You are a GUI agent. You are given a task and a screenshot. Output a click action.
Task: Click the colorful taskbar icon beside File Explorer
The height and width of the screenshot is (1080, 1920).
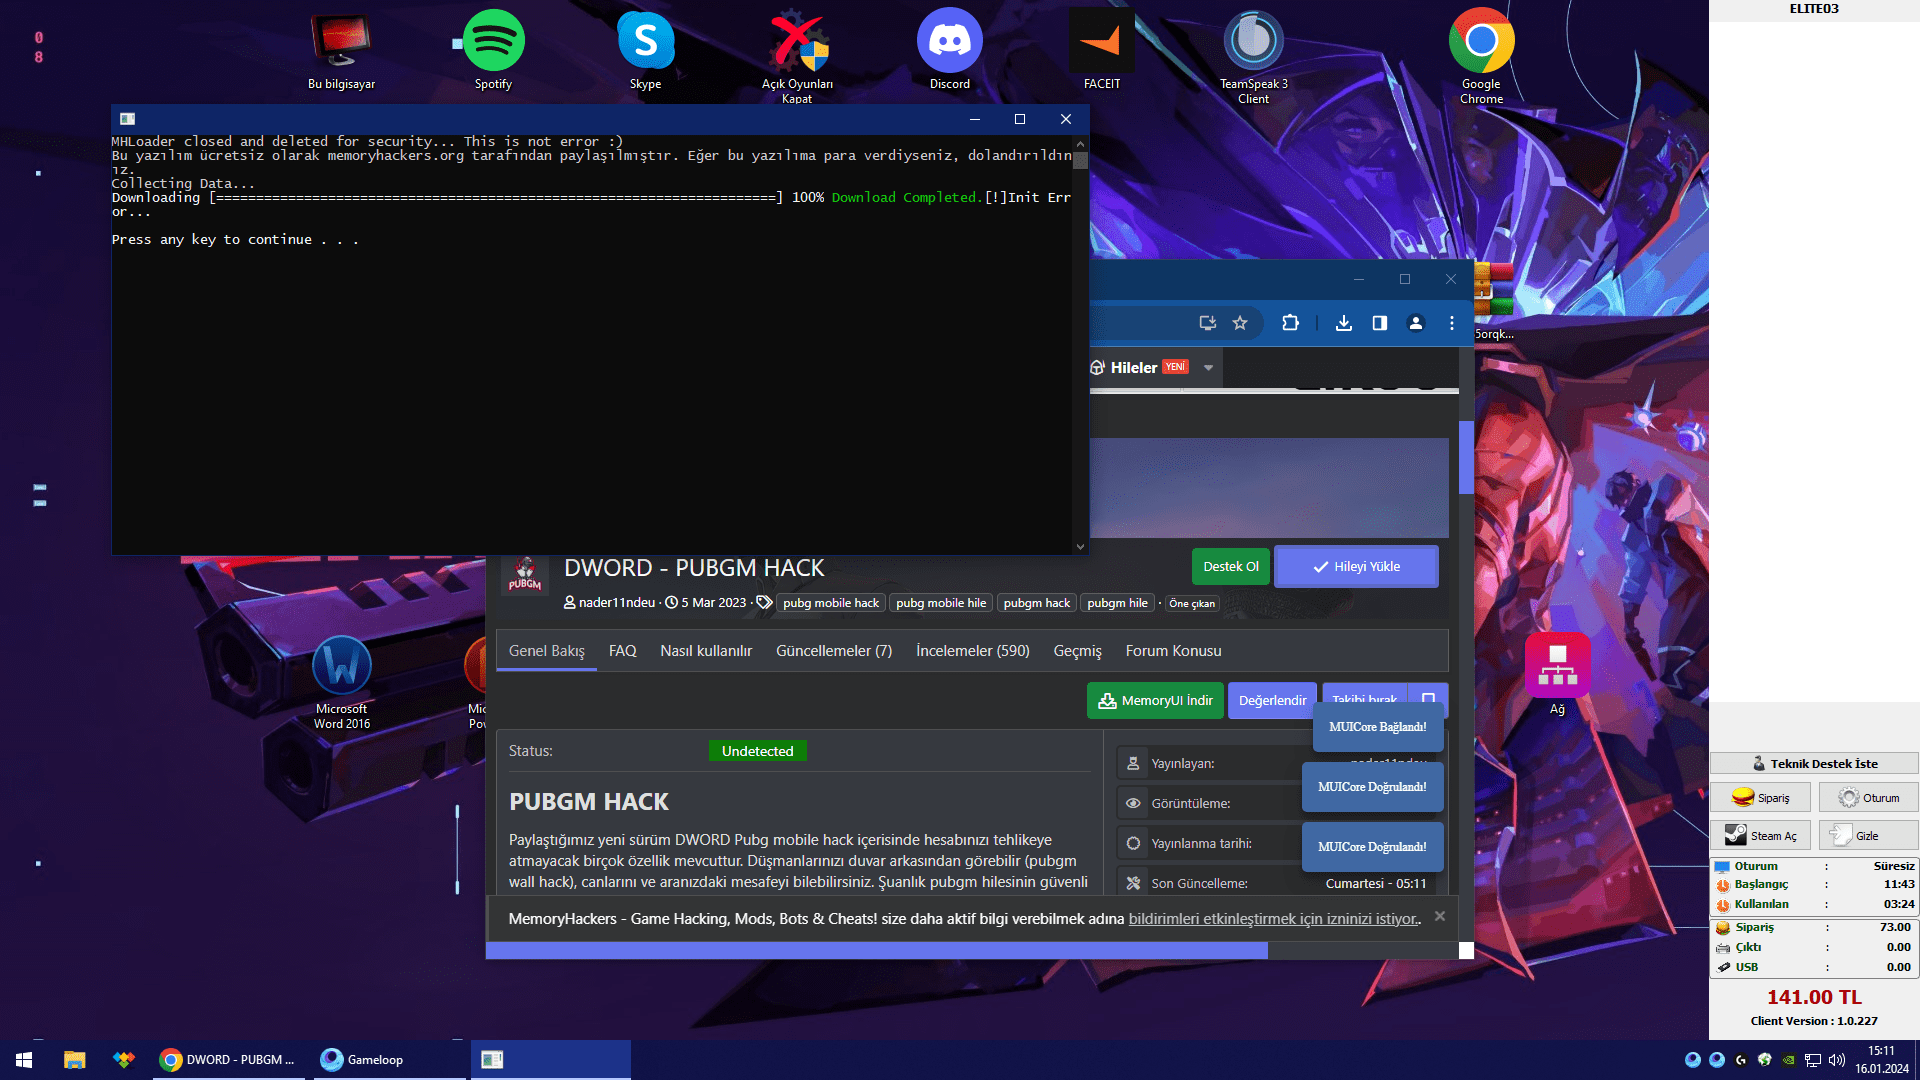[124, 1060]
